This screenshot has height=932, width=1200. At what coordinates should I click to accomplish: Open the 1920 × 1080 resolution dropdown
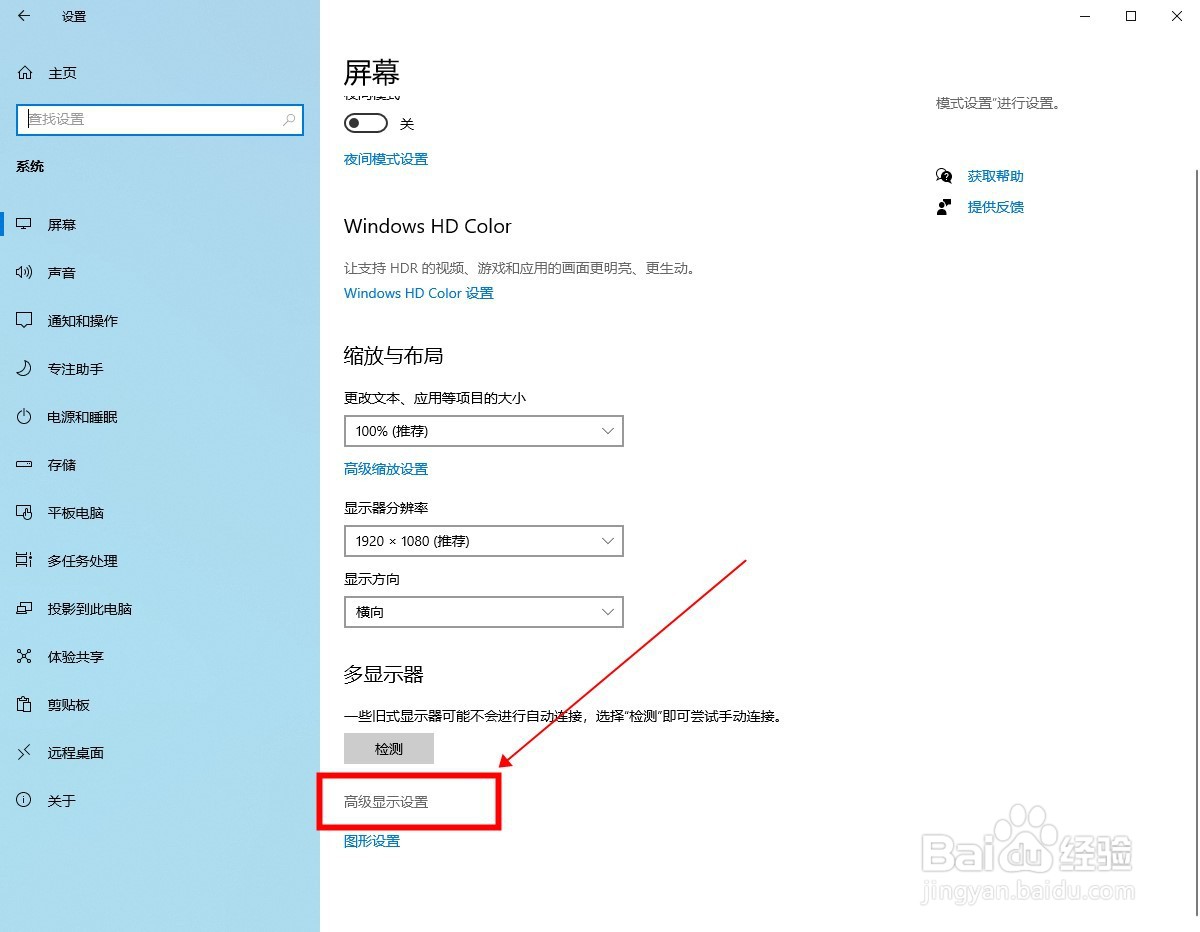tap(484, 541)
